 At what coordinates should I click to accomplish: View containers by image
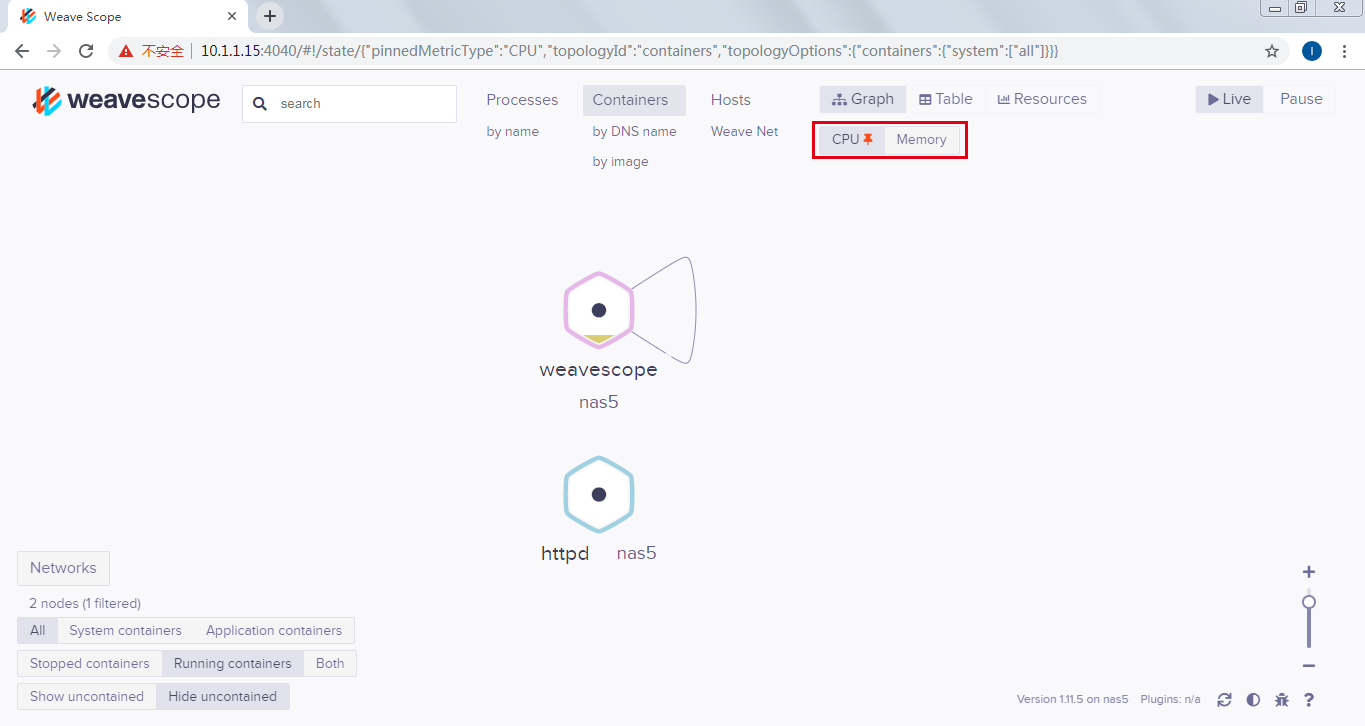tap(620, 162)
